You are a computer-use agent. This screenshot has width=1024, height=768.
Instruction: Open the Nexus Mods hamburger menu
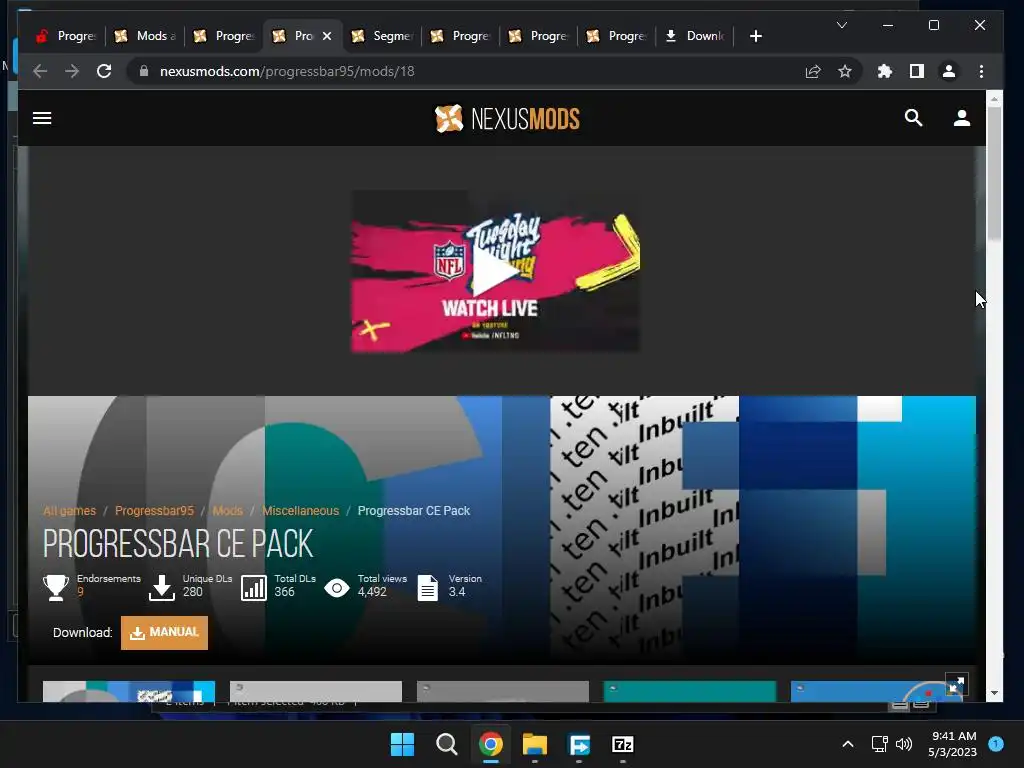point(42,118)
